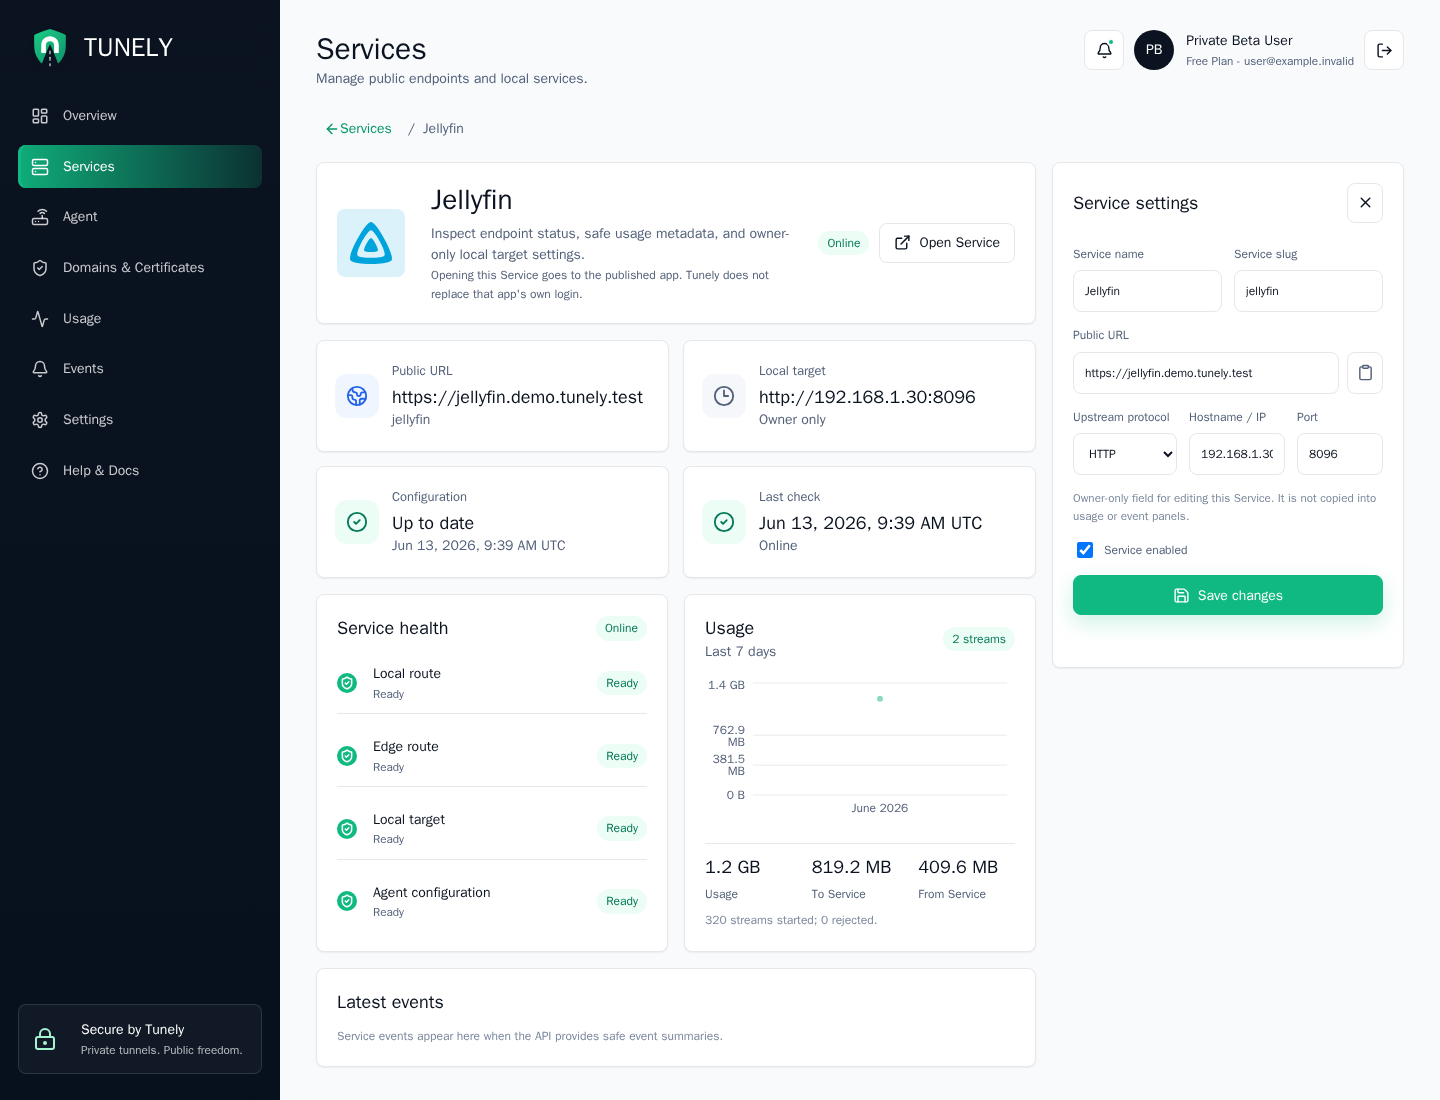Click the Service slug input field
This screenshot has width=1440, height=1100.
tap(1308, 291)
